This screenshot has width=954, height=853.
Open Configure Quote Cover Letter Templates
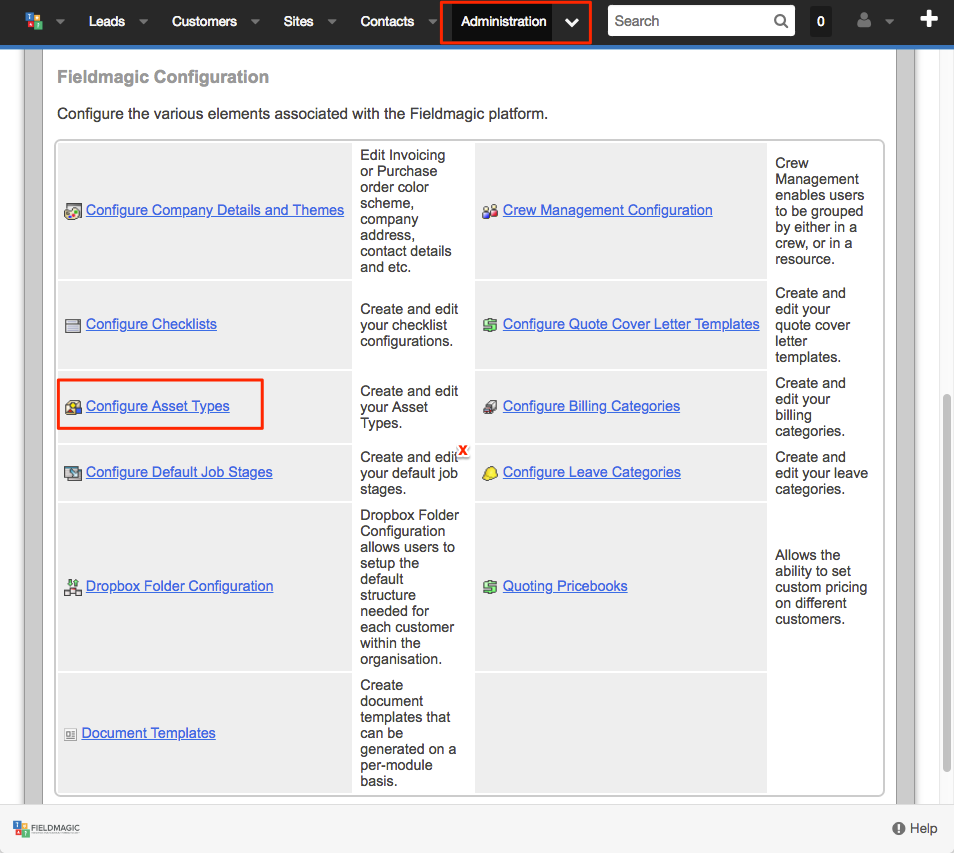coord(631,324)
